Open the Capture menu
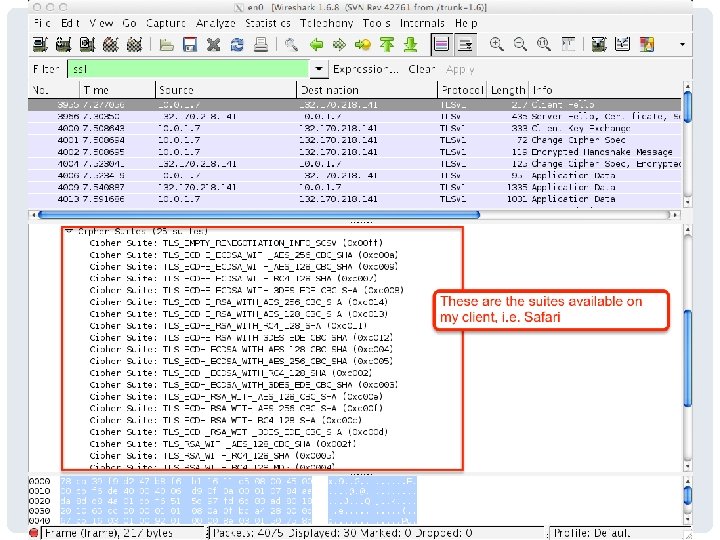The width and height of the screenshot is (720, 540). tap(166, 23)
